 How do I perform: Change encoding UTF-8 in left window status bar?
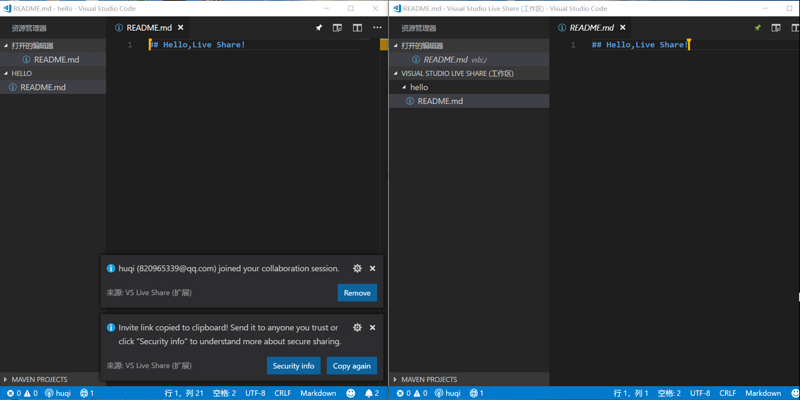click(255, 393)
